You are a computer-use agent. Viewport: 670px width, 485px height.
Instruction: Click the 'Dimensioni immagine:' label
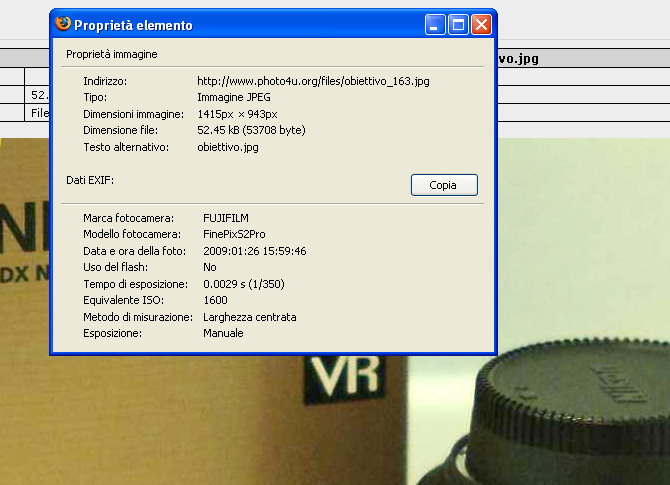[x=133, y=114]
